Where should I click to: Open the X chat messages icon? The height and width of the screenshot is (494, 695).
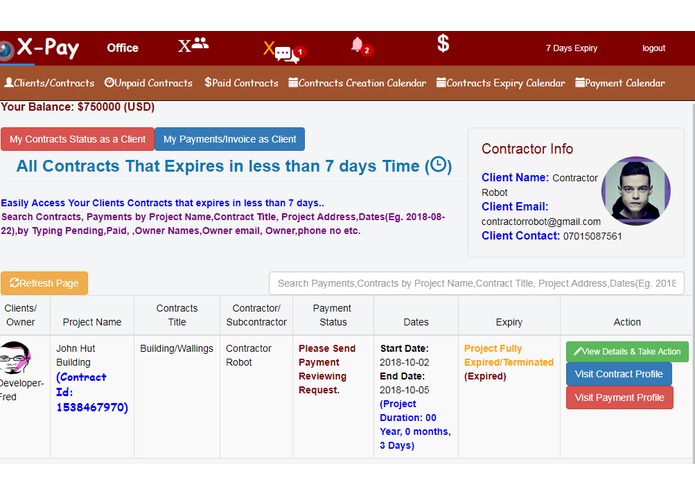click(284, 52)
